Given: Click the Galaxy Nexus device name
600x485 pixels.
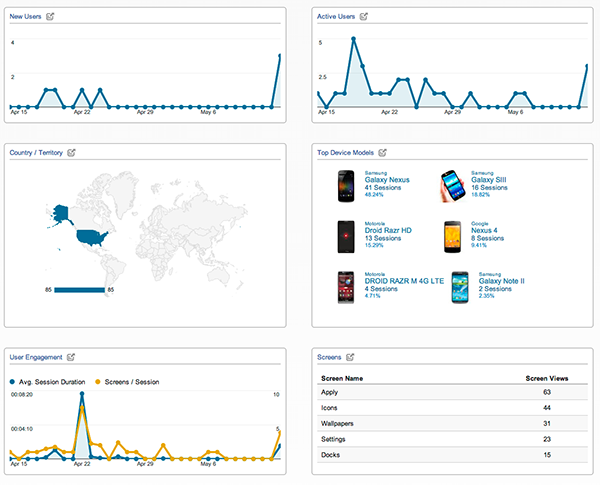Looking at the screenshot, I should point(387,180).
